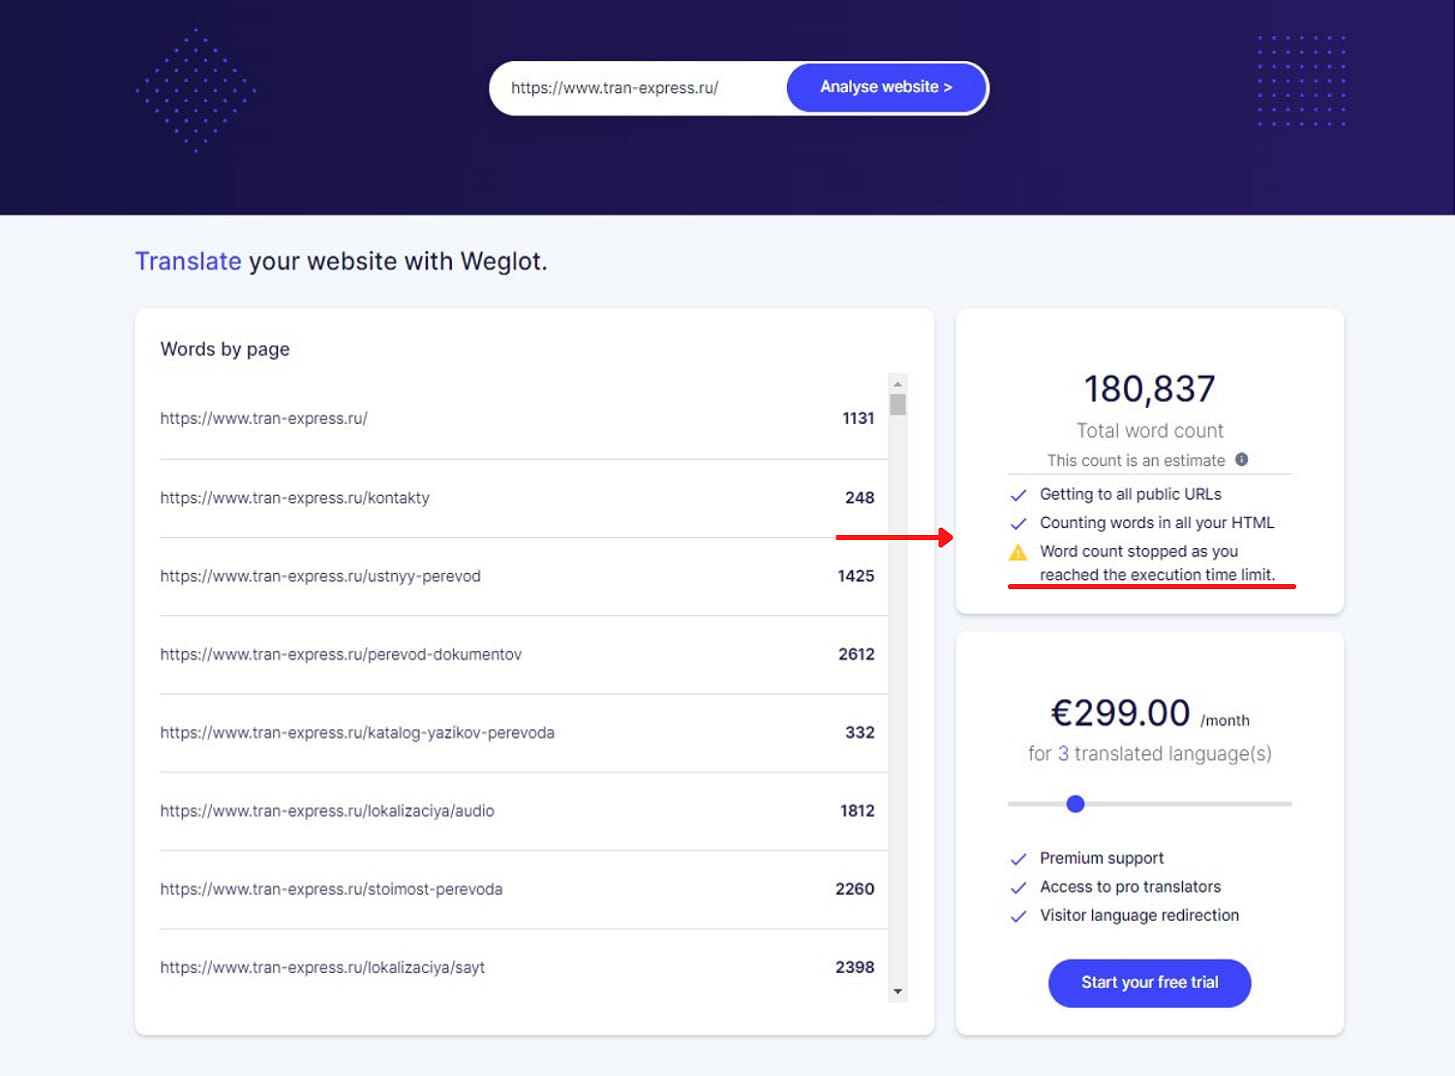
Task: Click checkmark beside Counting words in HTML
Action: (x=1018, y=523)
